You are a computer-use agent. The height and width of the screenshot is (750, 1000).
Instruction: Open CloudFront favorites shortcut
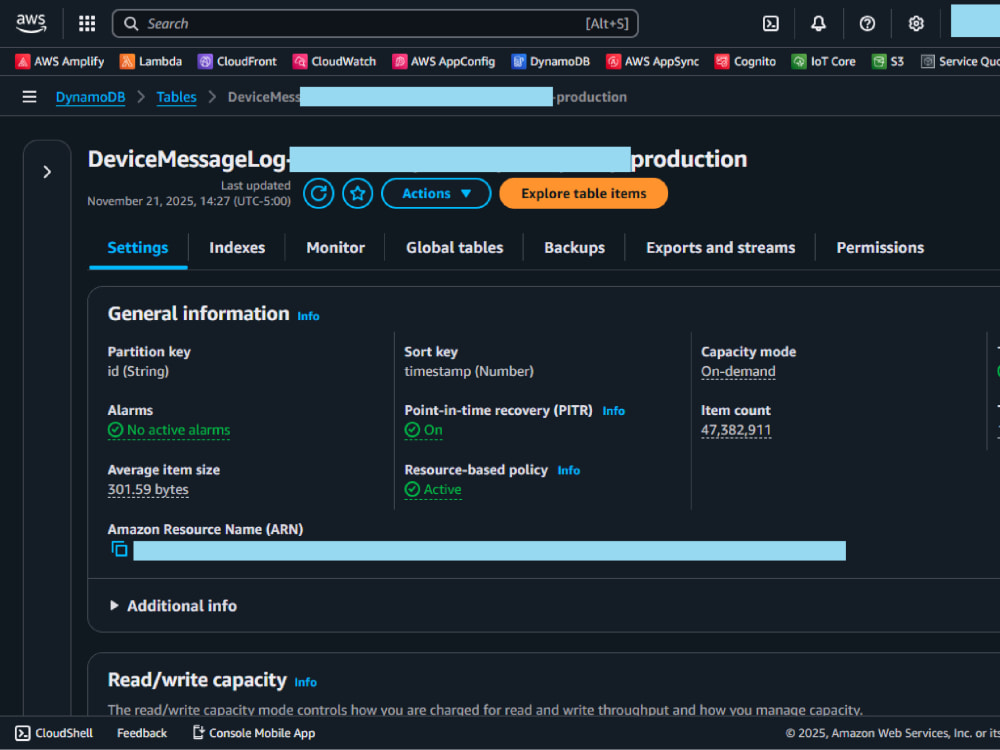(x=237, y=61)
